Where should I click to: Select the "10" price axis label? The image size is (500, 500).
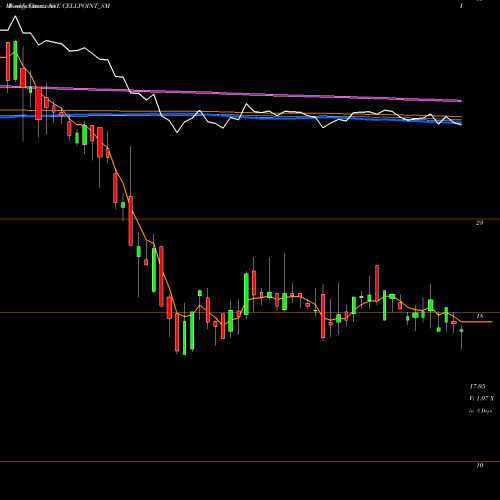click(x=479, y=465)
